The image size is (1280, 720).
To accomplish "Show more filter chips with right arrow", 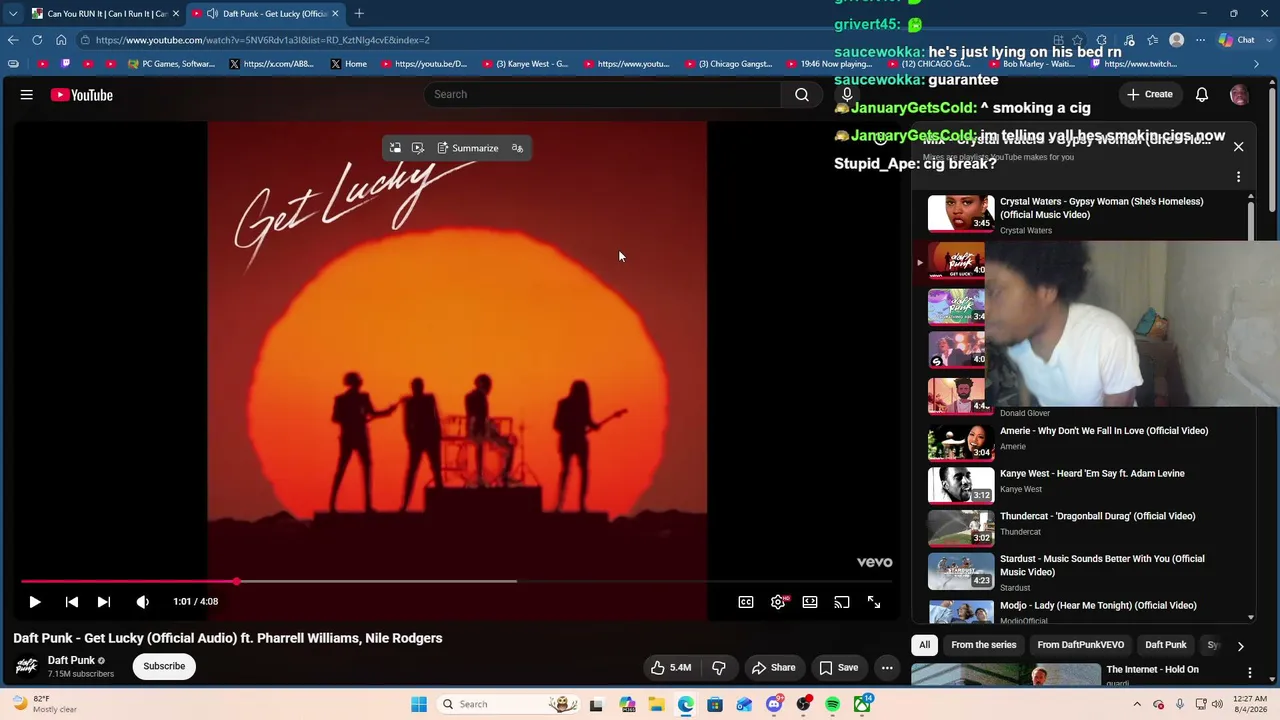I will click(1240, 646).
